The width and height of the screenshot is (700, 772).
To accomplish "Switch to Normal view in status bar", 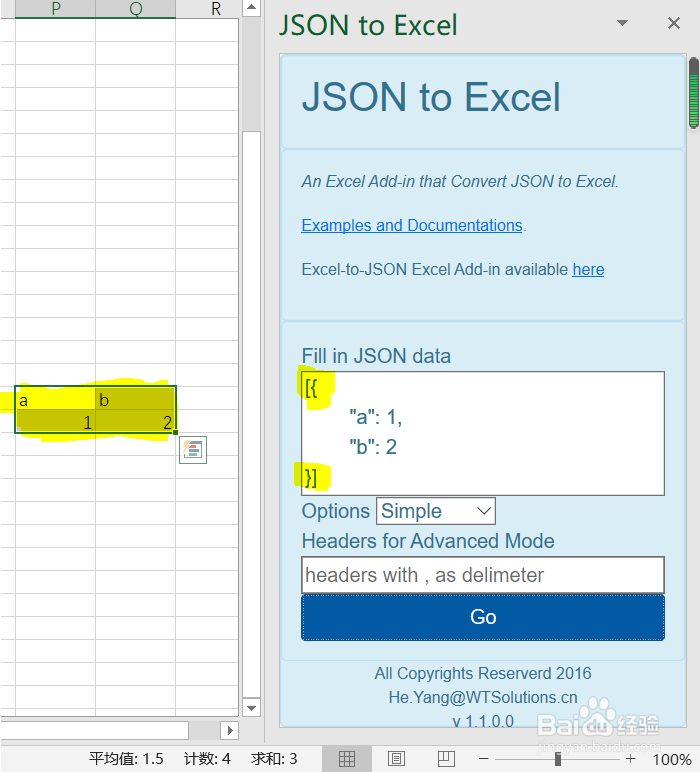I will point(347,759).
